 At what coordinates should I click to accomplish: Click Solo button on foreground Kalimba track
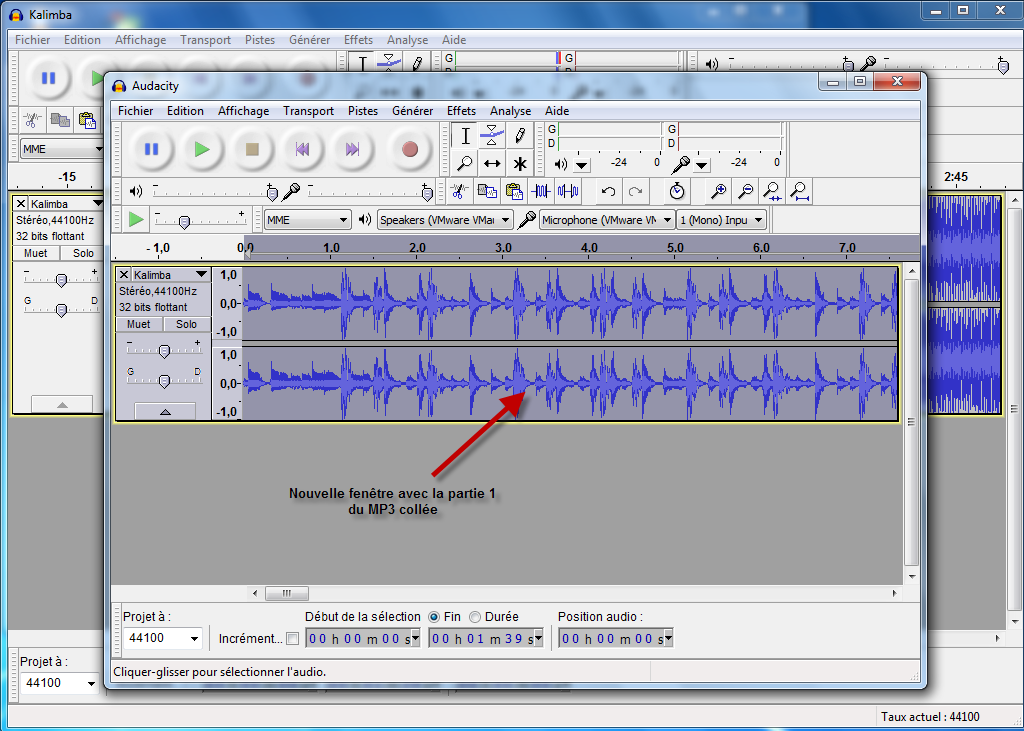tap(187, 324)
